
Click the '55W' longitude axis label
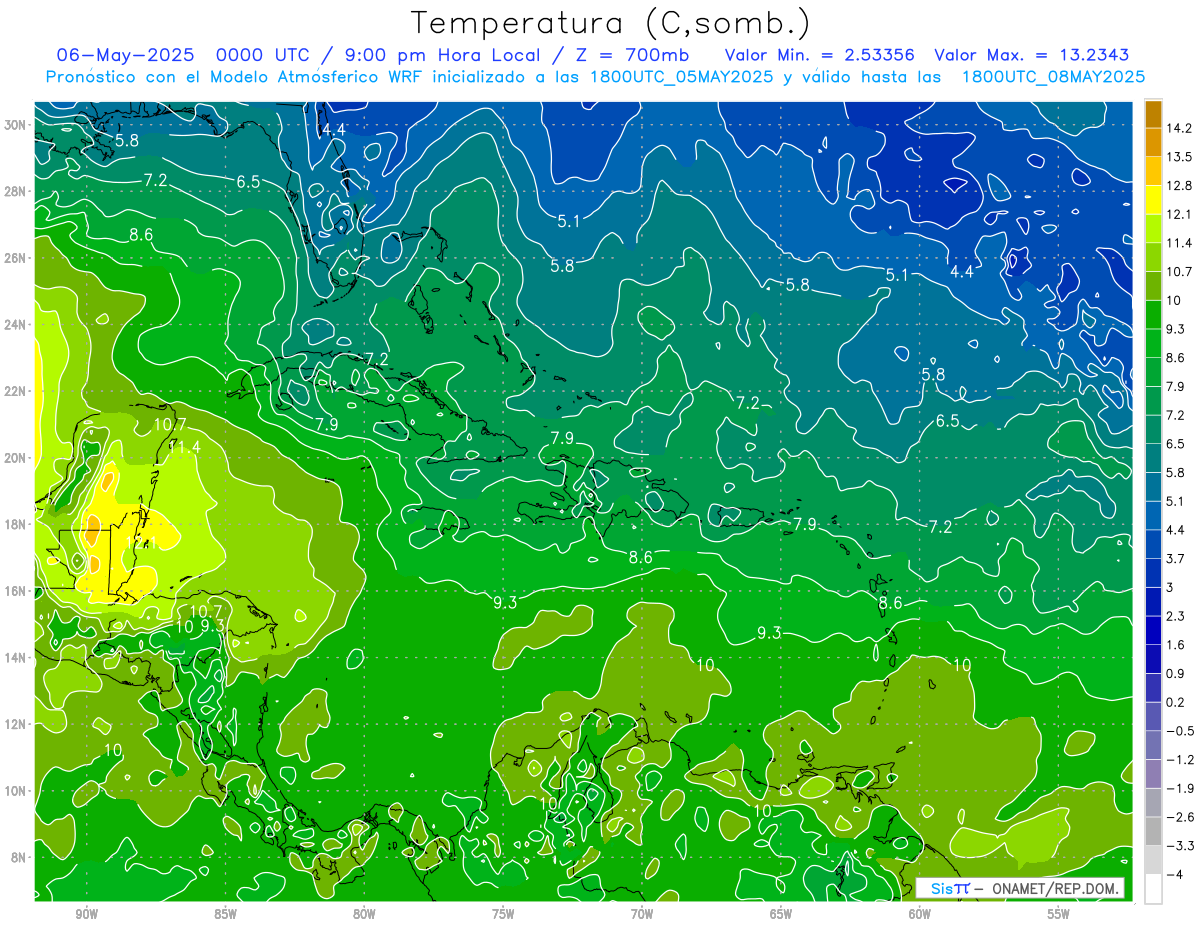click(1059, 914)
